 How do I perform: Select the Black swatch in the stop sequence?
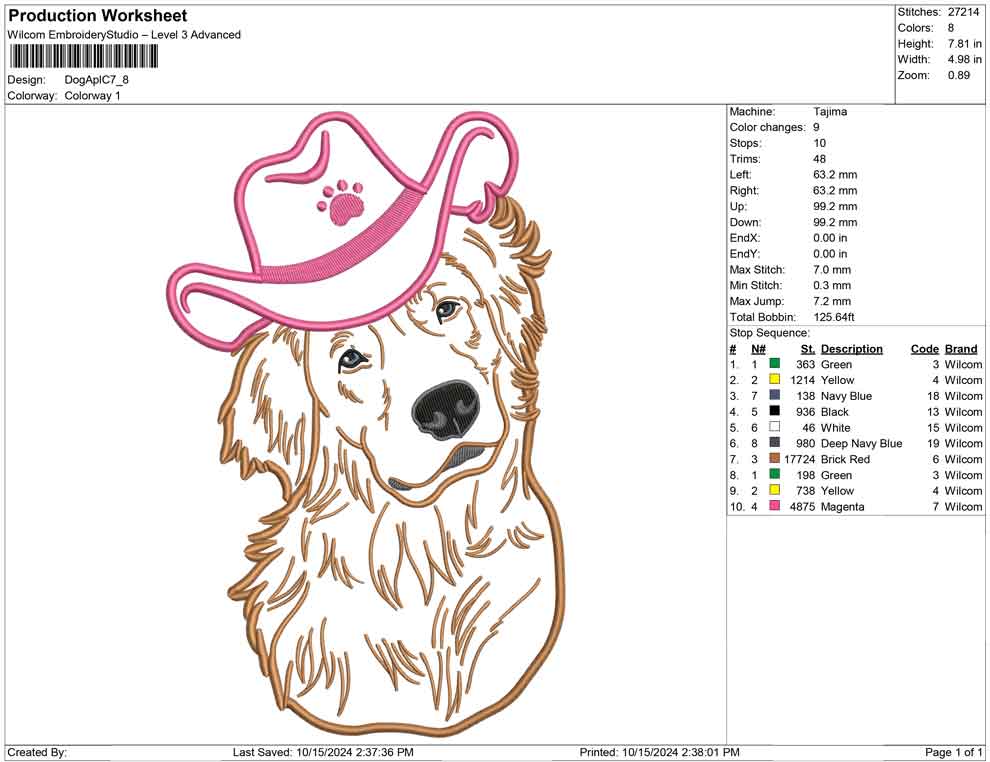coord(773,412)
